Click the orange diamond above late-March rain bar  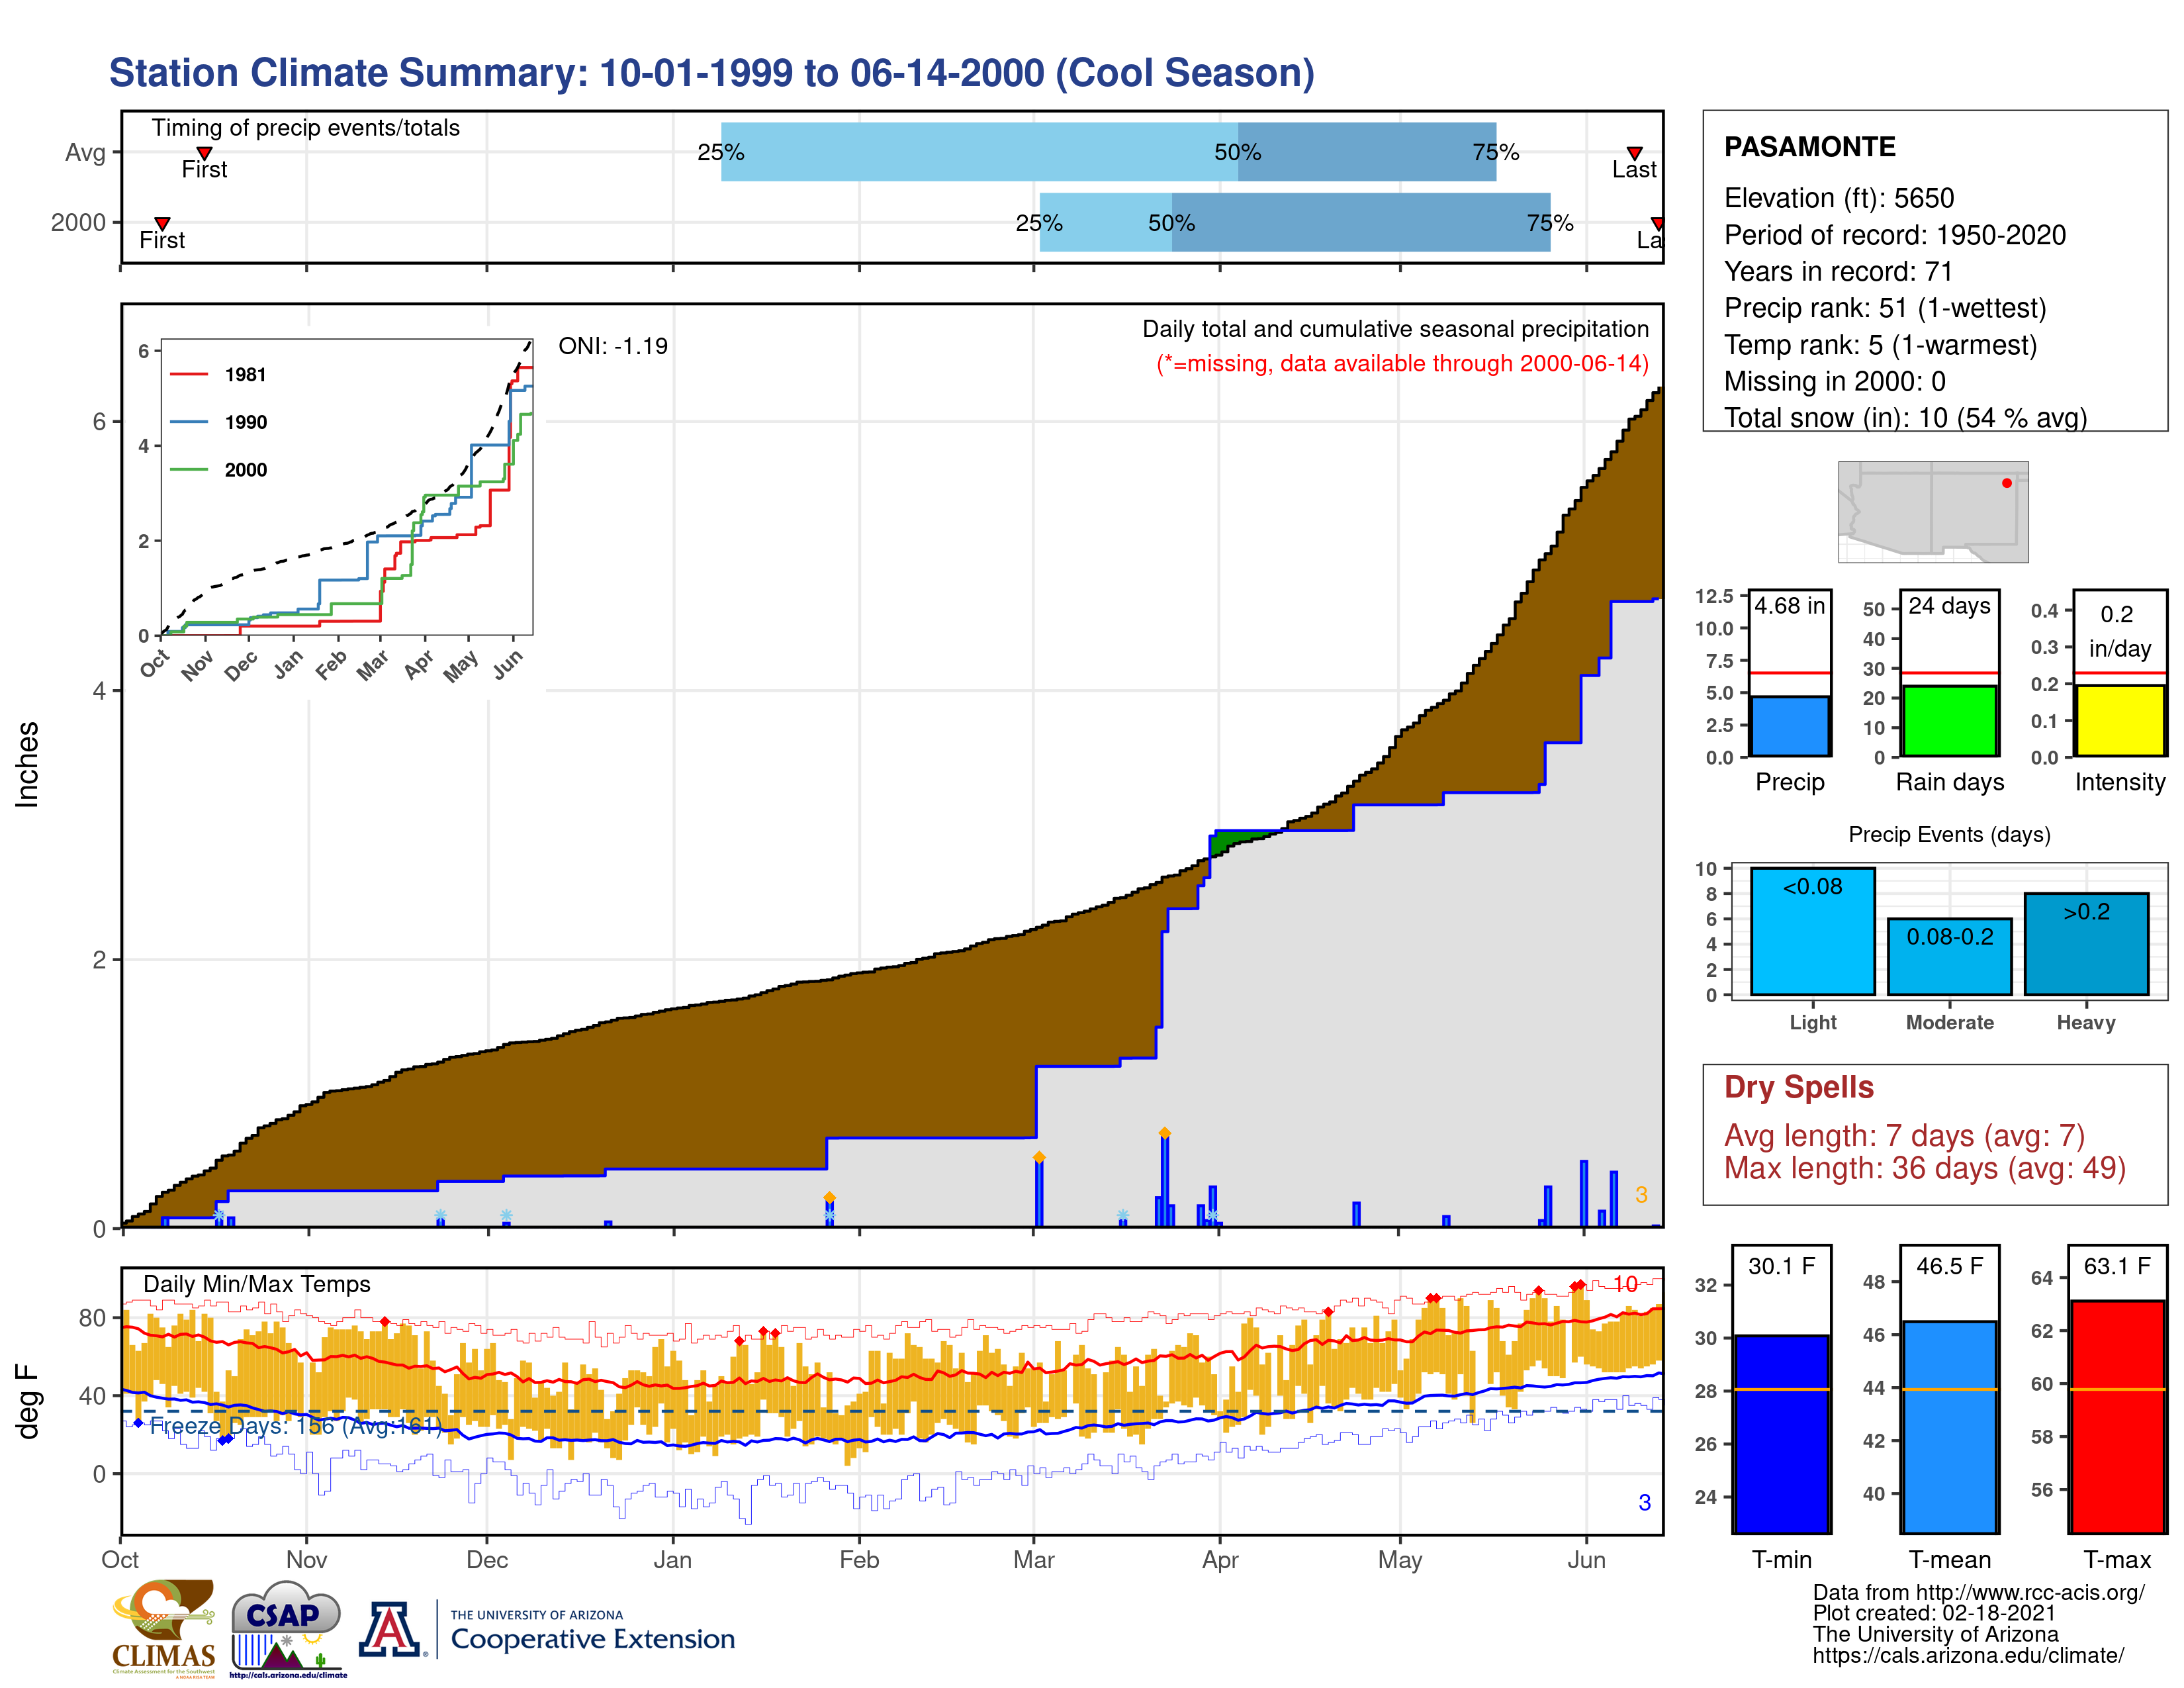1164,1133
